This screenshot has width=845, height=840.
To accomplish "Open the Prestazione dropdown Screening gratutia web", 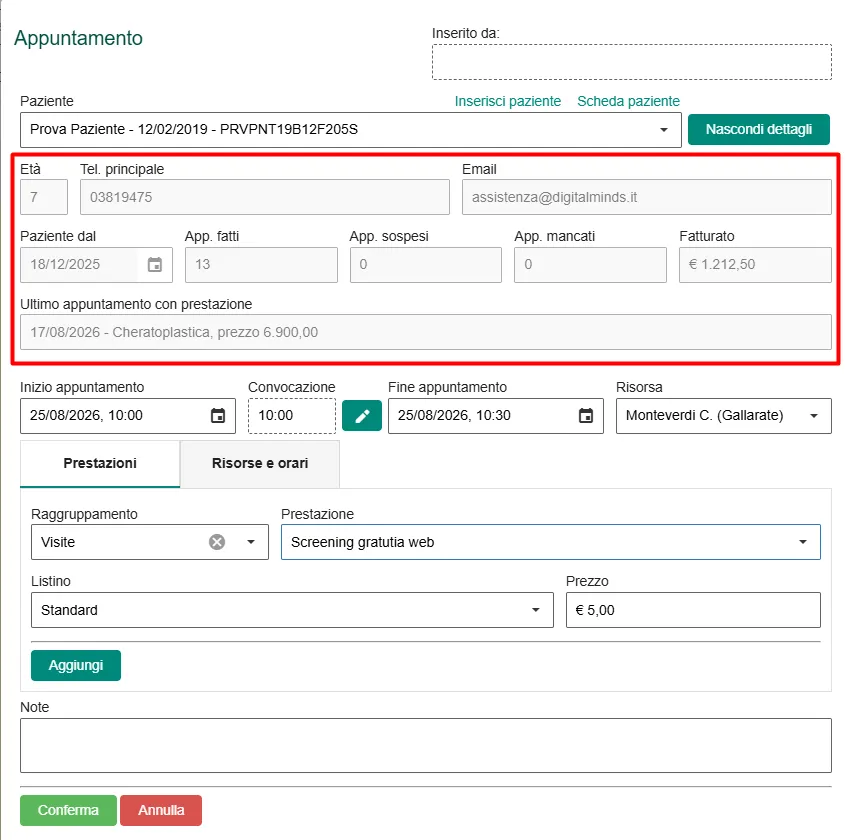I will [550, 542].
